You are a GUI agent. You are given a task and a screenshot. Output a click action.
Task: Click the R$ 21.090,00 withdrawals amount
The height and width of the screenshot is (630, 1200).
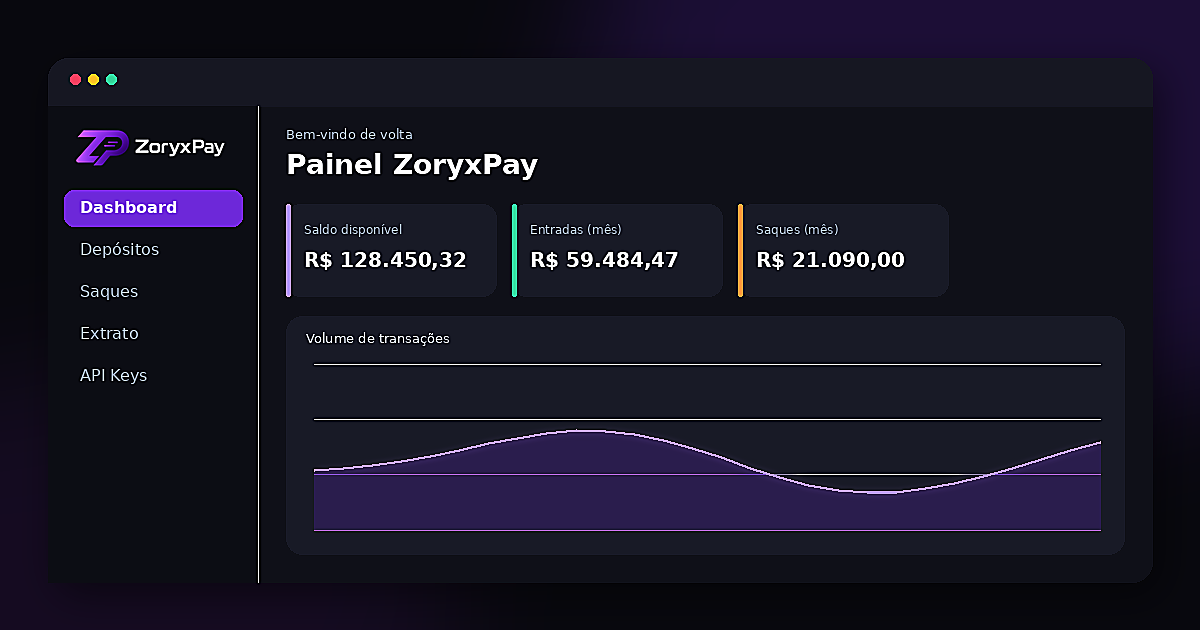tap(830, 260)
